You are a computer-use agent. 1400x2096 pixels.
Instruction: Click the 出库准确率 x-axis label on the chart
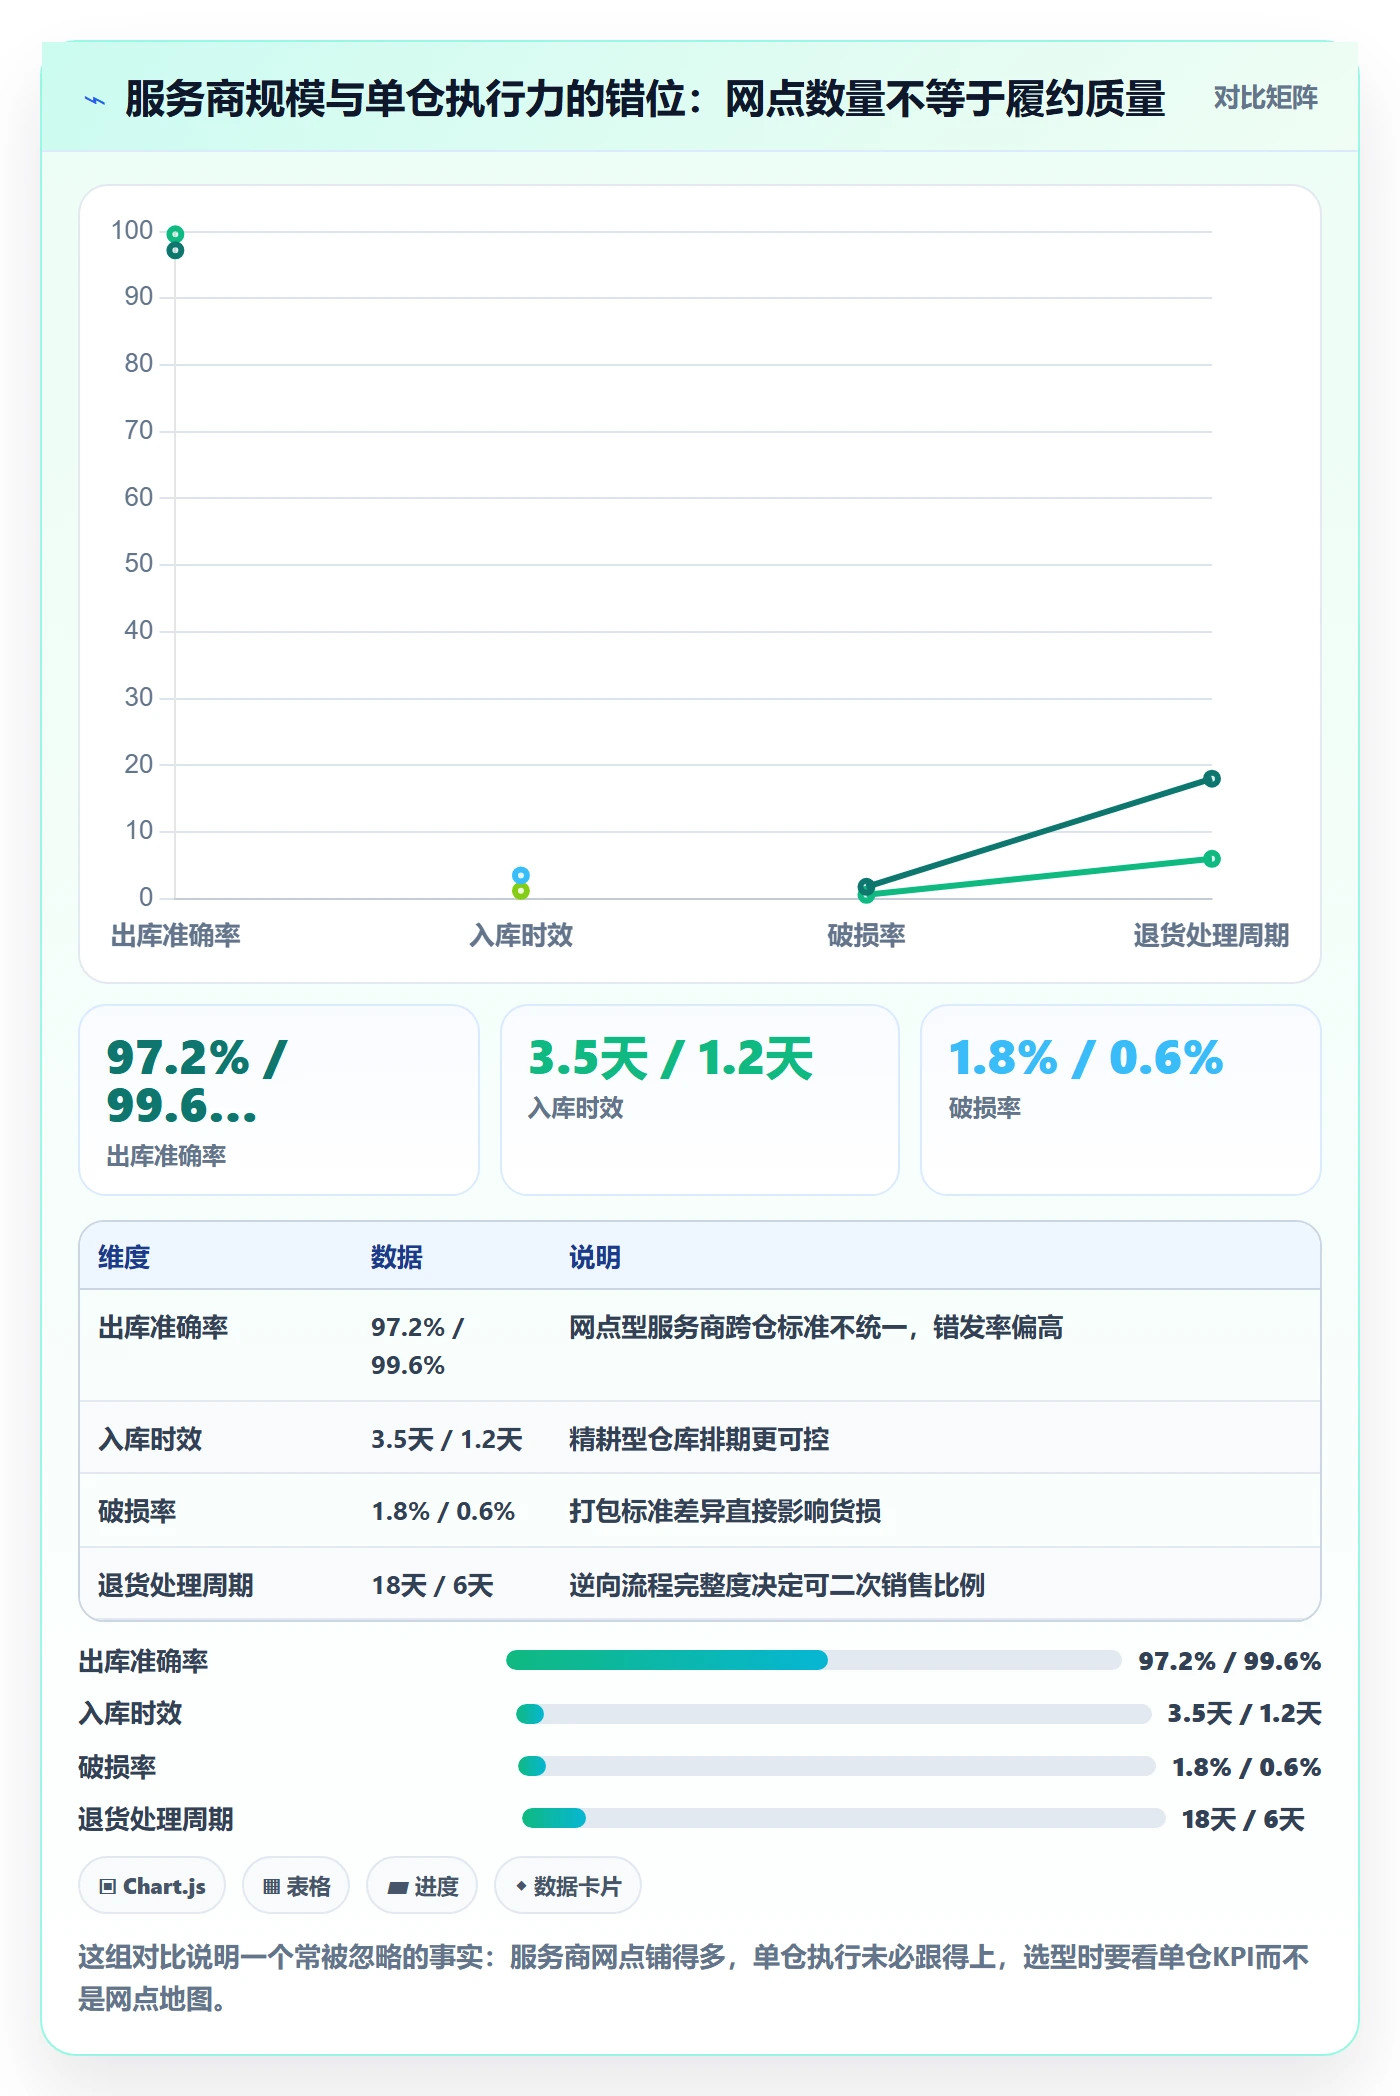tap(176, 935)
